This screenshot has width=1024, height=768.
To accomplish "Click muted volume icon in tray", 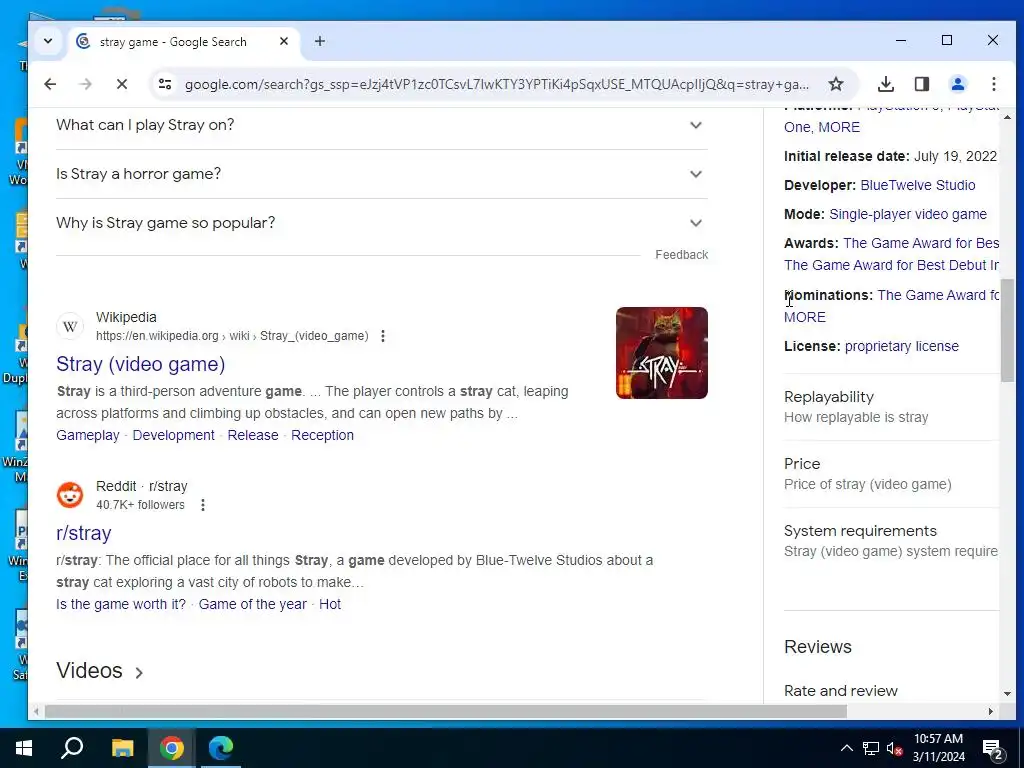I will 894,748.
